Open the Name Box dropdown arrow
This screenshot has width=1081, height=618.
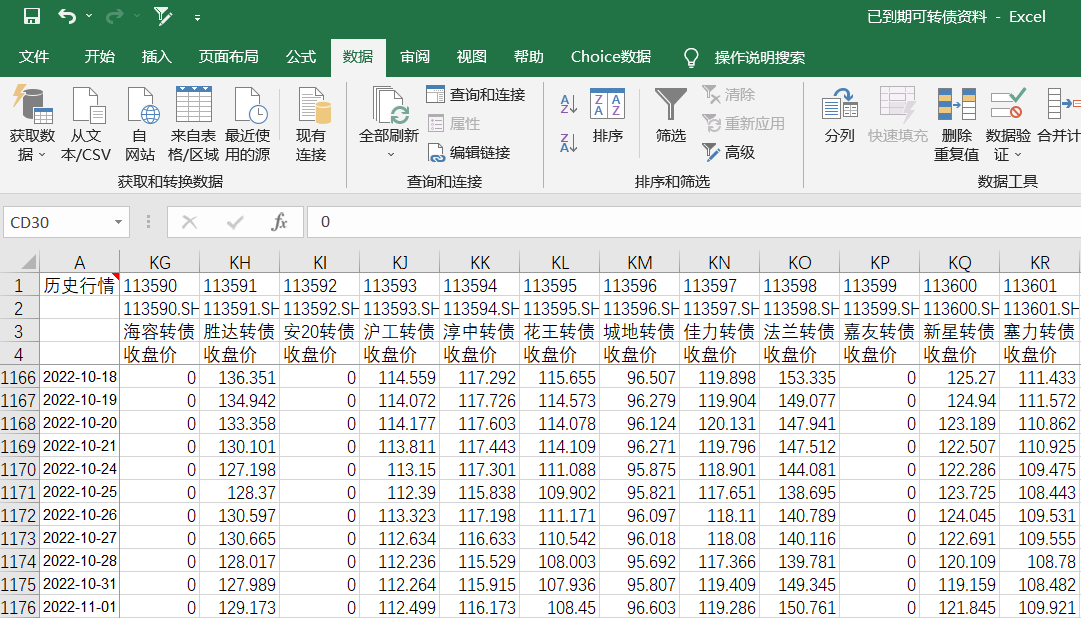coord(119,222)
